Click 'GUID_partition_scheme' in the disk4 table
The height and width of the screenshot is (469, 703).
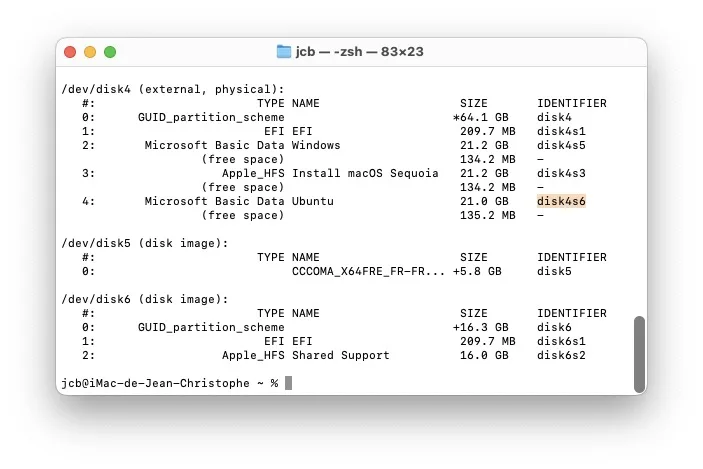tap(211, 117)
